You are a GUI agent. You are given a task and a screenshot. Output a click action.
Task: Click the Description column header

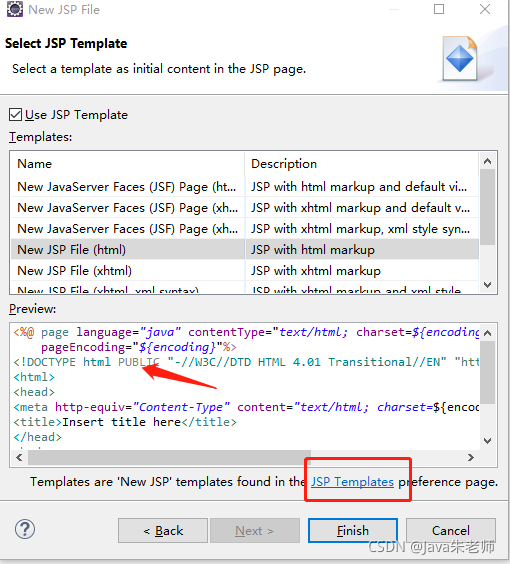point(361,164)
